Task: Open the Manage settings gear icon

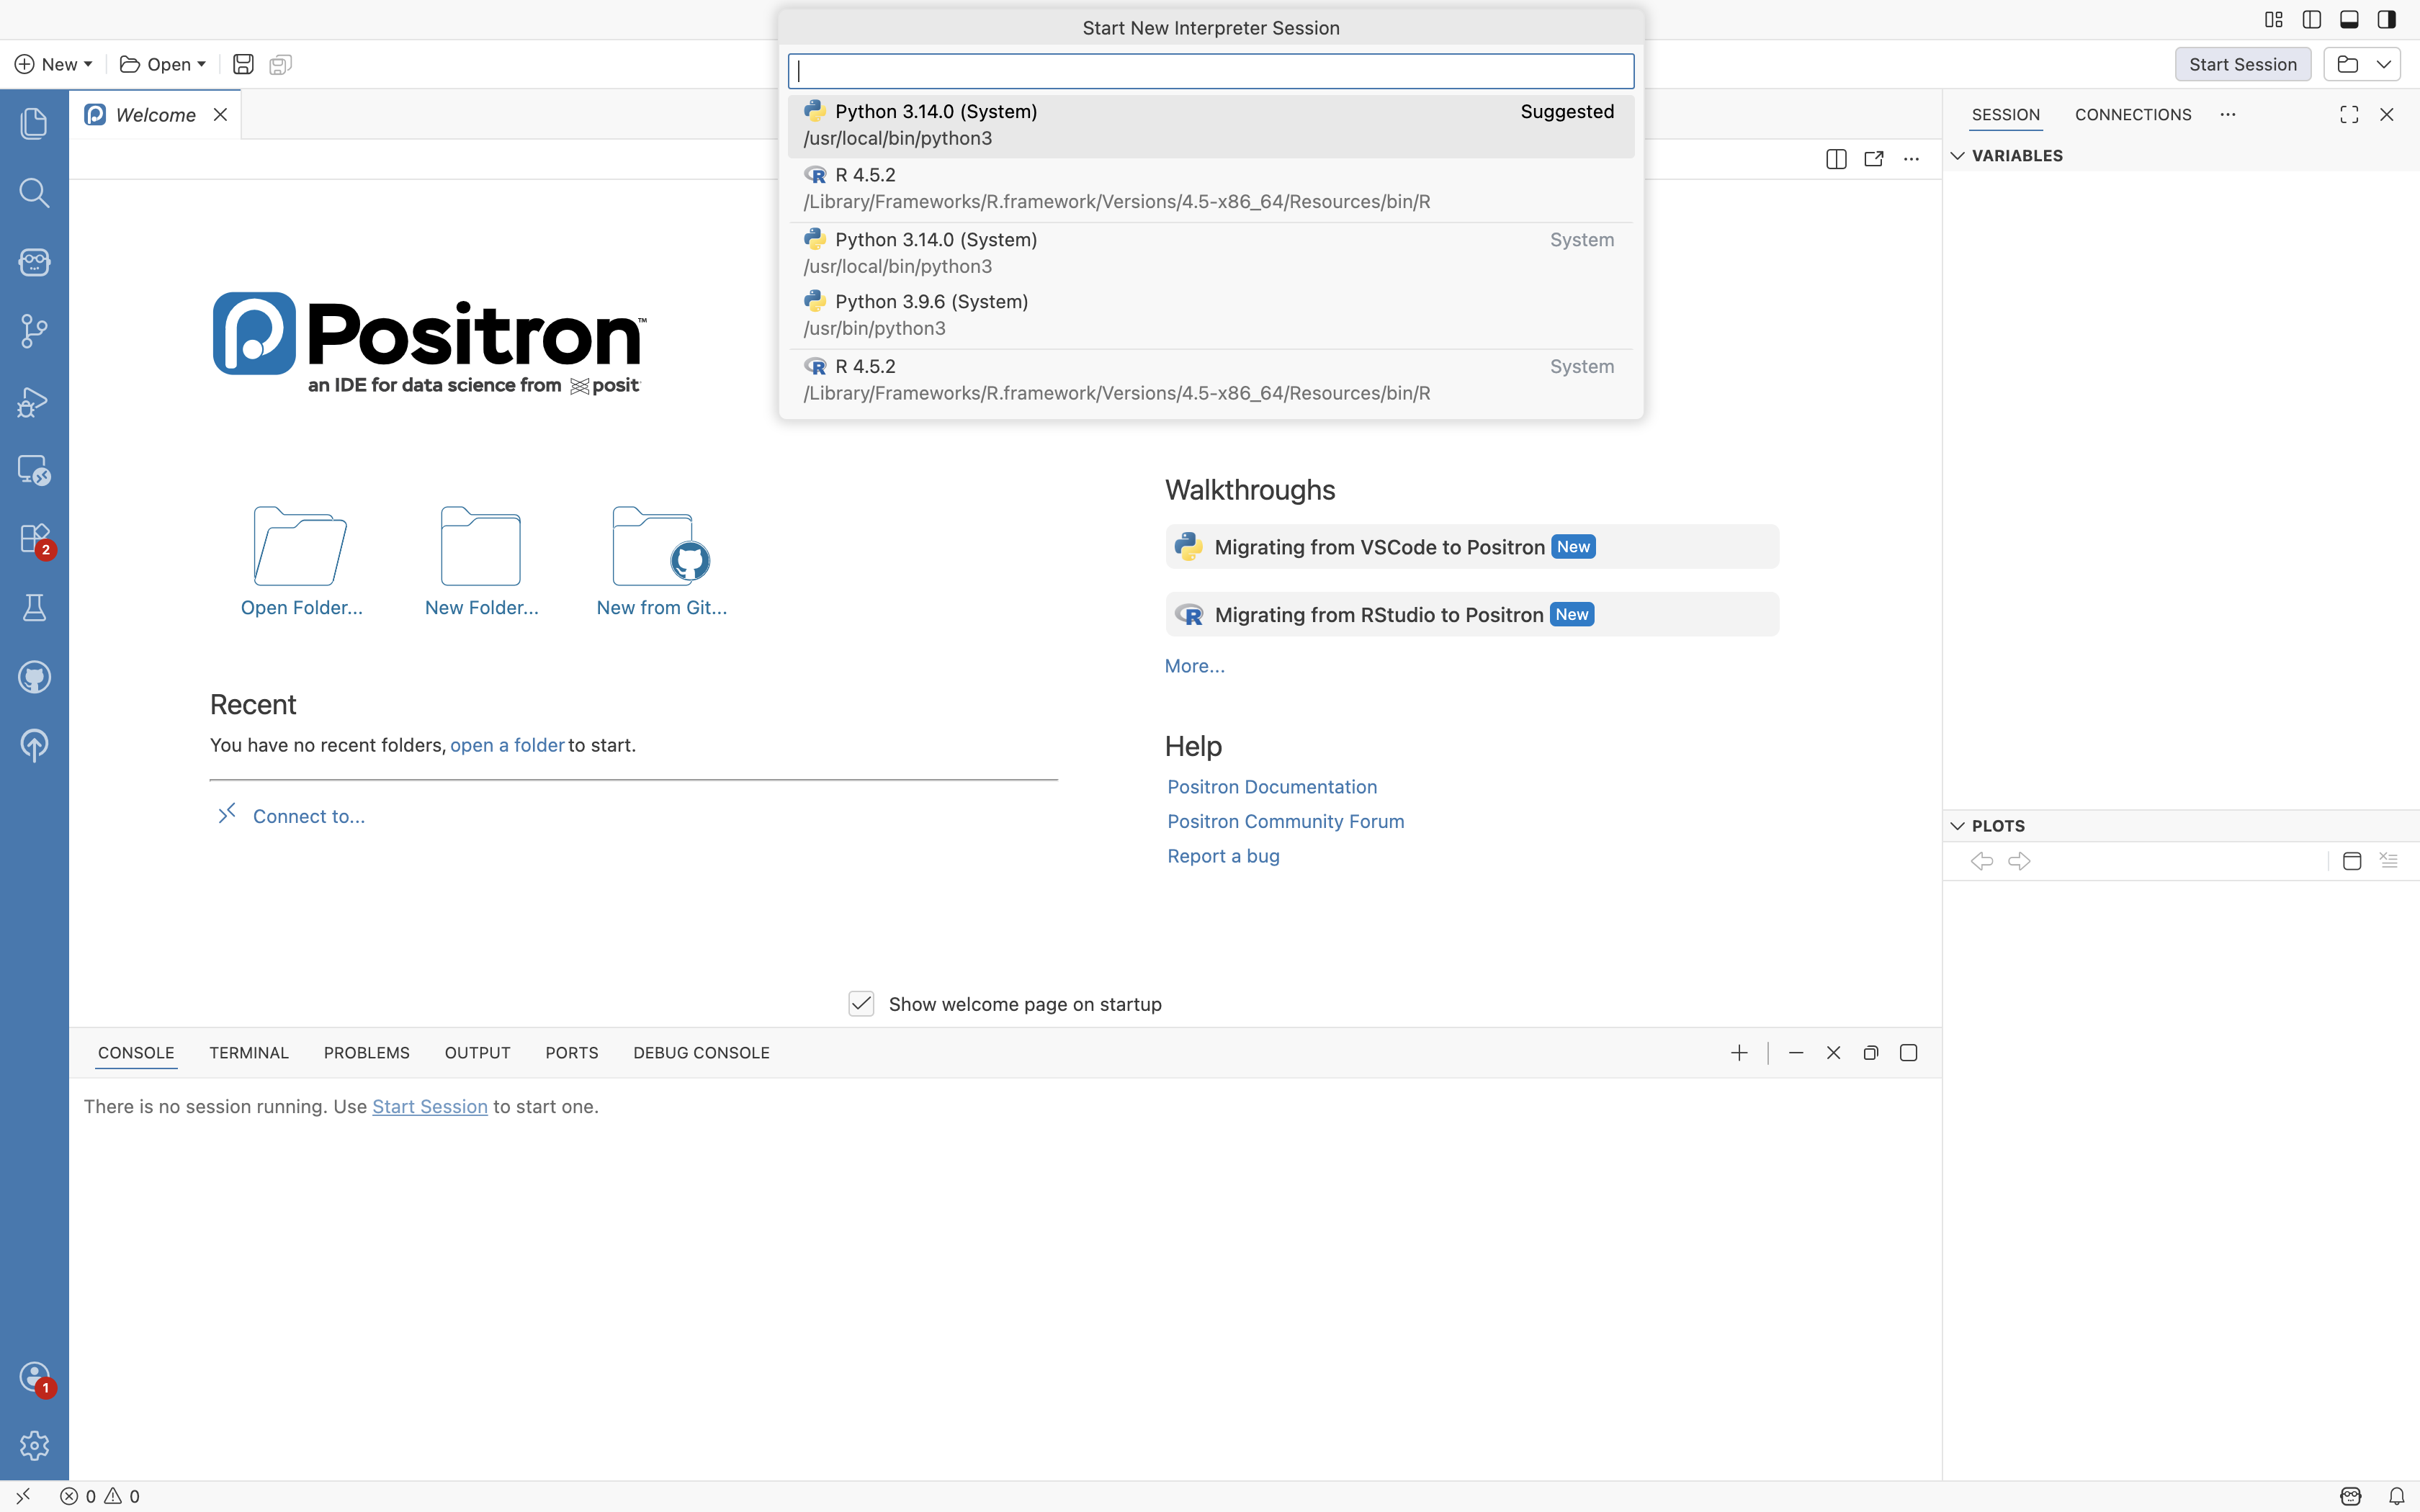Action: point(34,1445)
